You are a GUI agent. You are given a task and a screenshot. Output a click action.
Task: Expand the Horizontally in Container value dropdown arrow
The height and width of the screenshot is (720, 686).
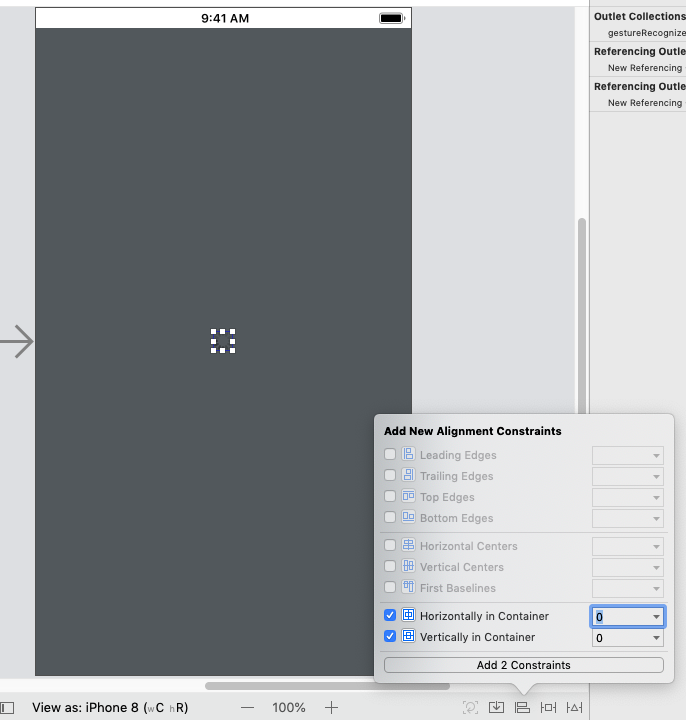point(656,617)
